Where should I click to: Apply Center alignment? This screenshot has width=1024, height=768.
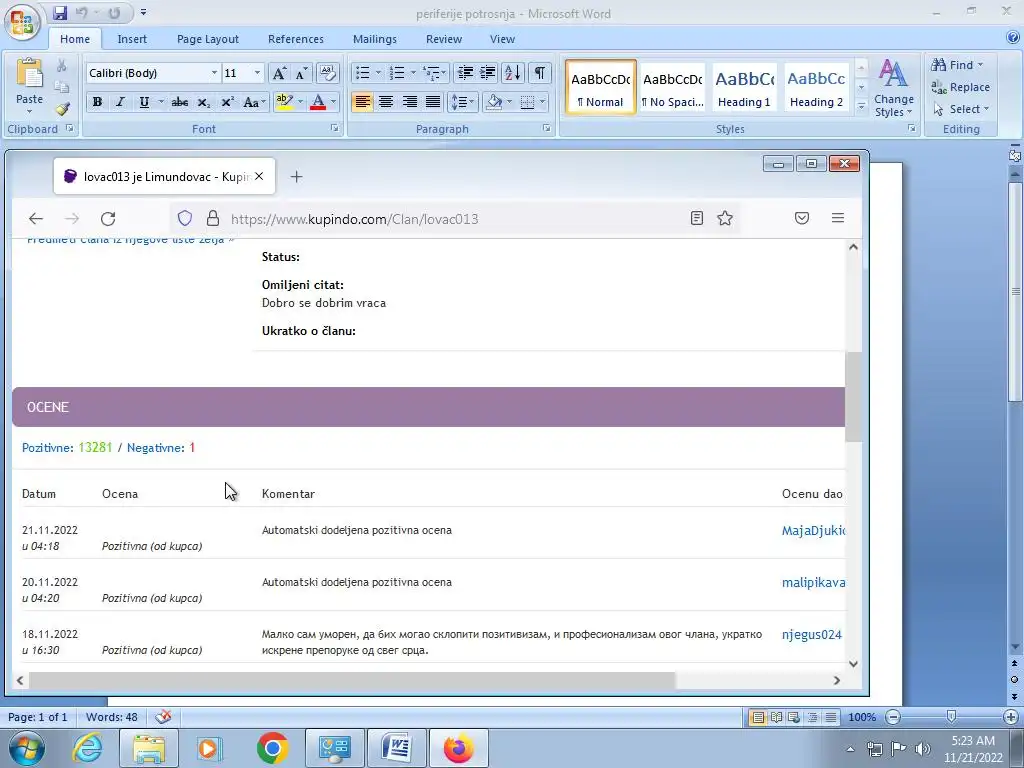(386, 102)
